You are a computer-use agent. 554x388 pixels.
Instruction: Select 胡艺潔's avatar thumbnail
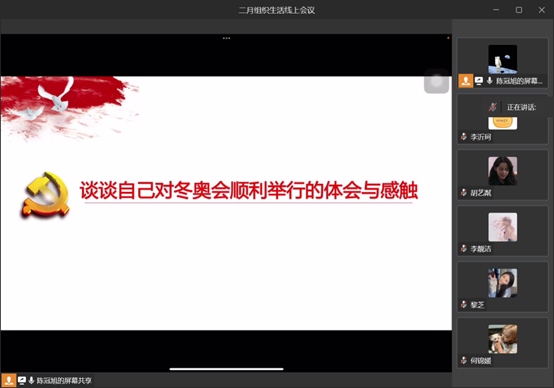(502, 171)
